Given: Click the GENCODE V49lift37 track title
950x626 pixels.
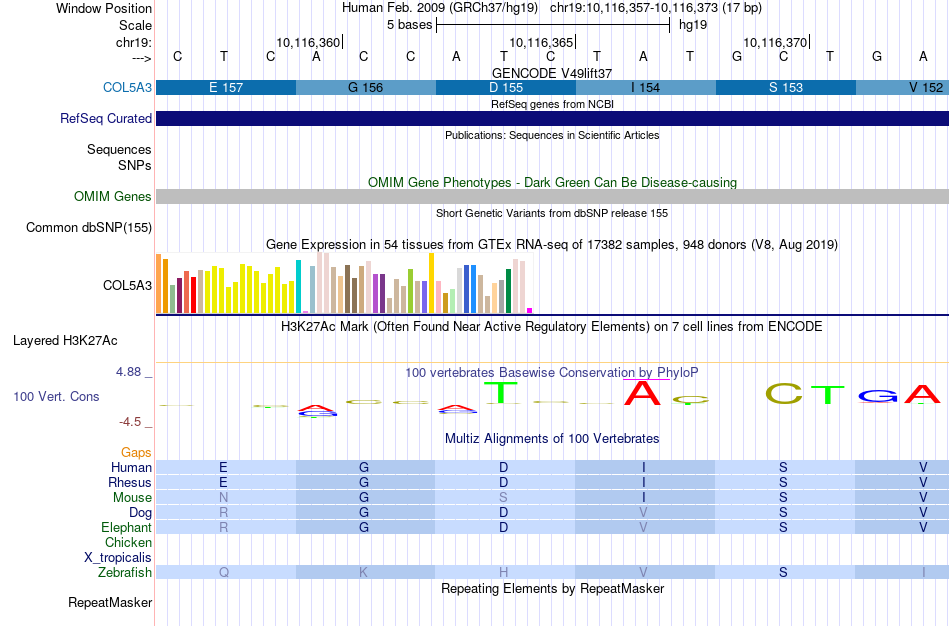Looking at the screenshot, I should click(x=552, y=73).
